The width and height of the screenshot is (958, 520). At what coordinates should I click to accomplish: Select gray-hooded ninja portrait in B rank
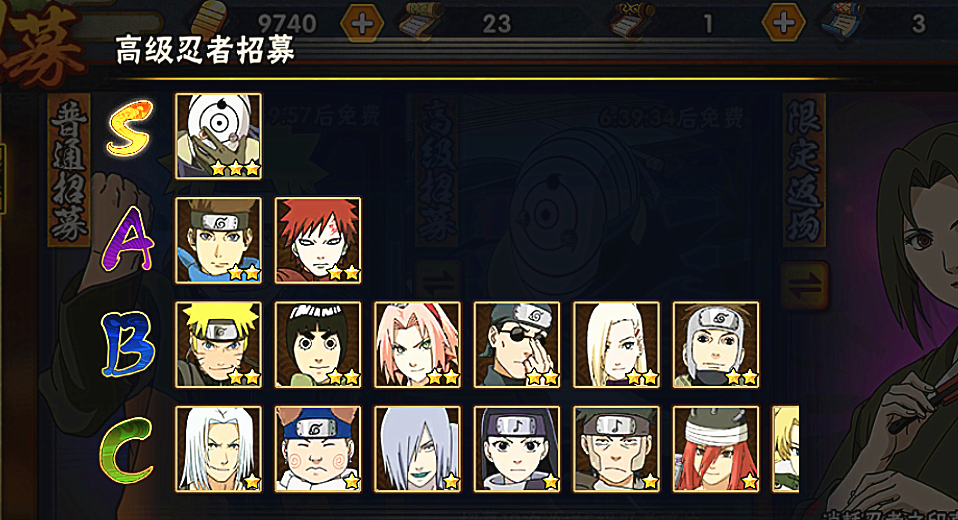coord(716,345)
